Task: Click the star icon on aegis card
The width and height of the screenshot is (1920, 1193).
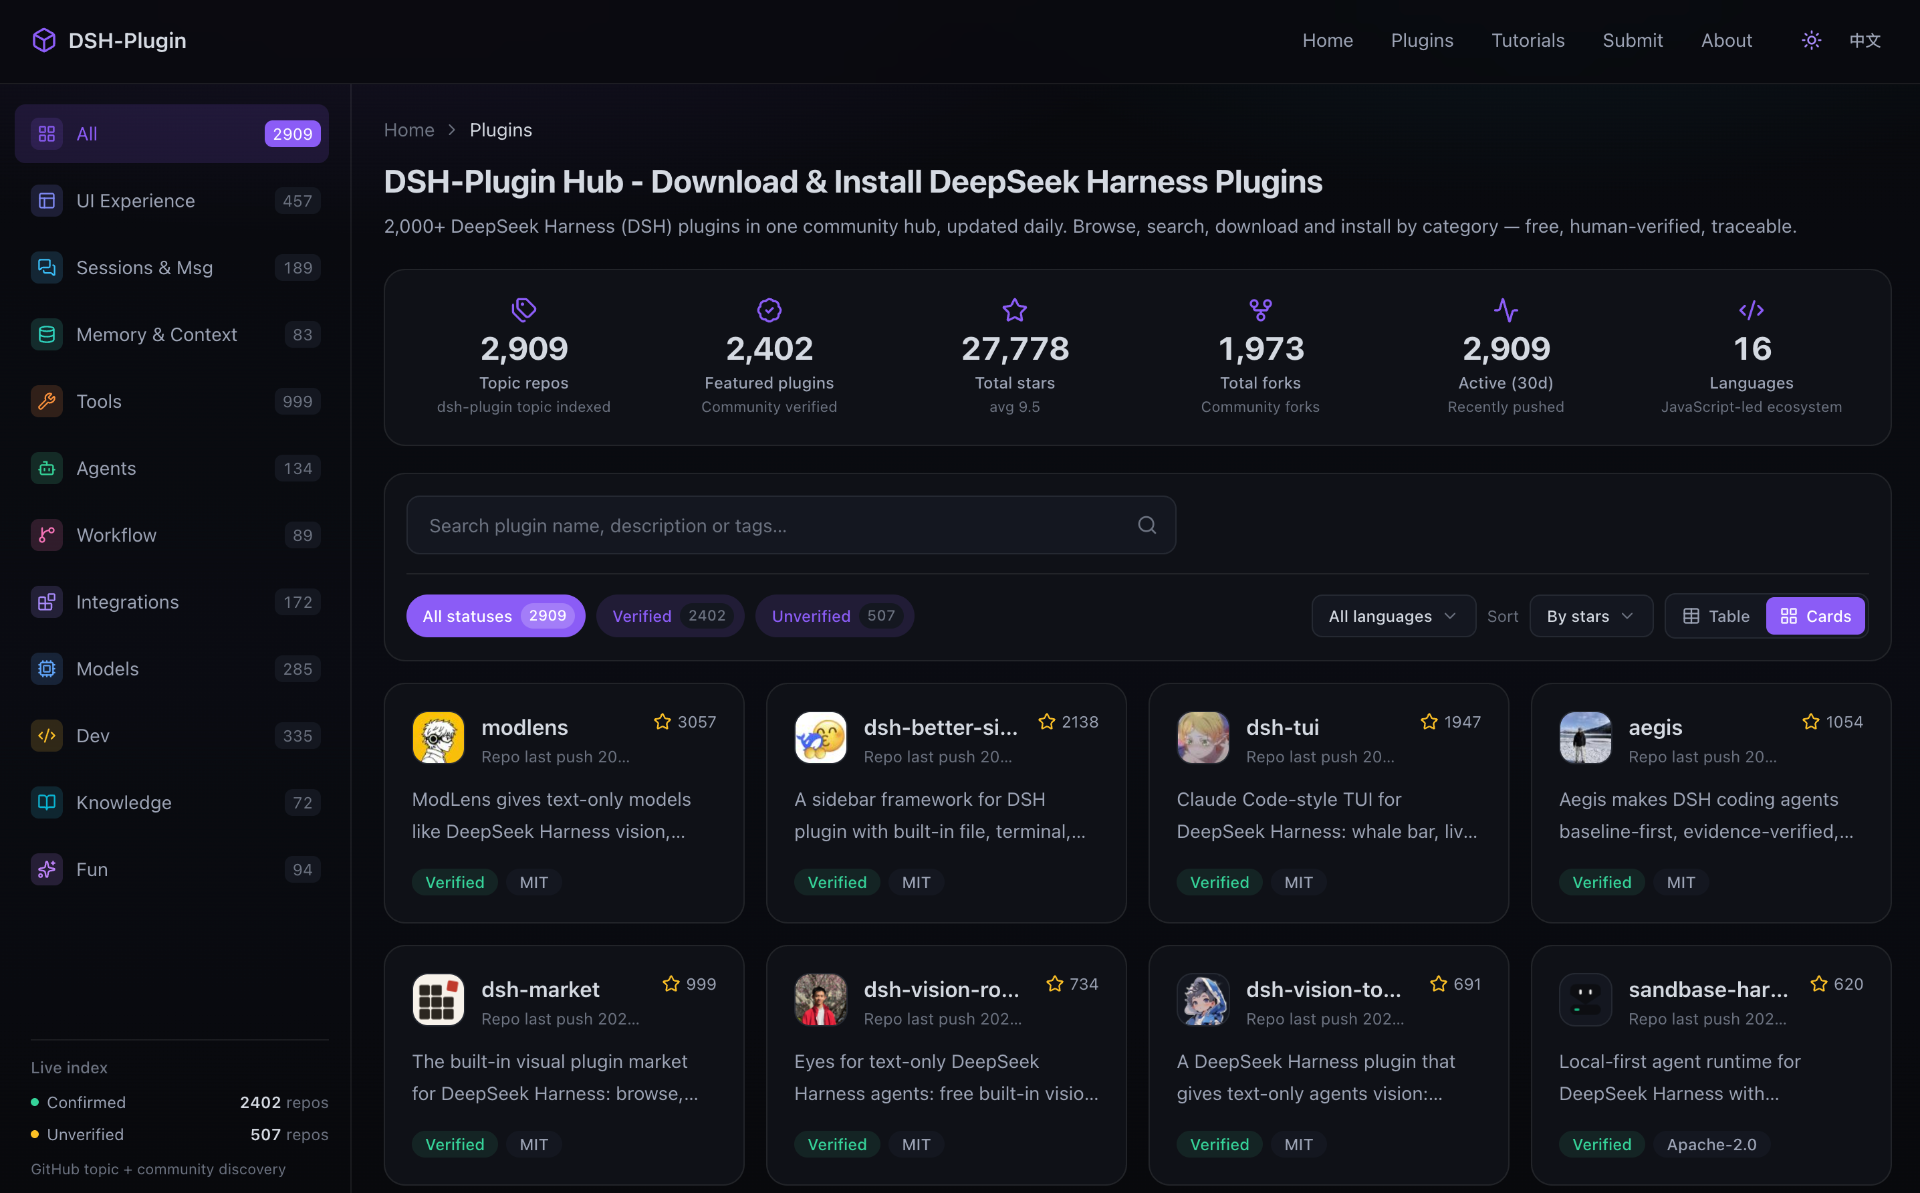Action: tap(1811, 722)
